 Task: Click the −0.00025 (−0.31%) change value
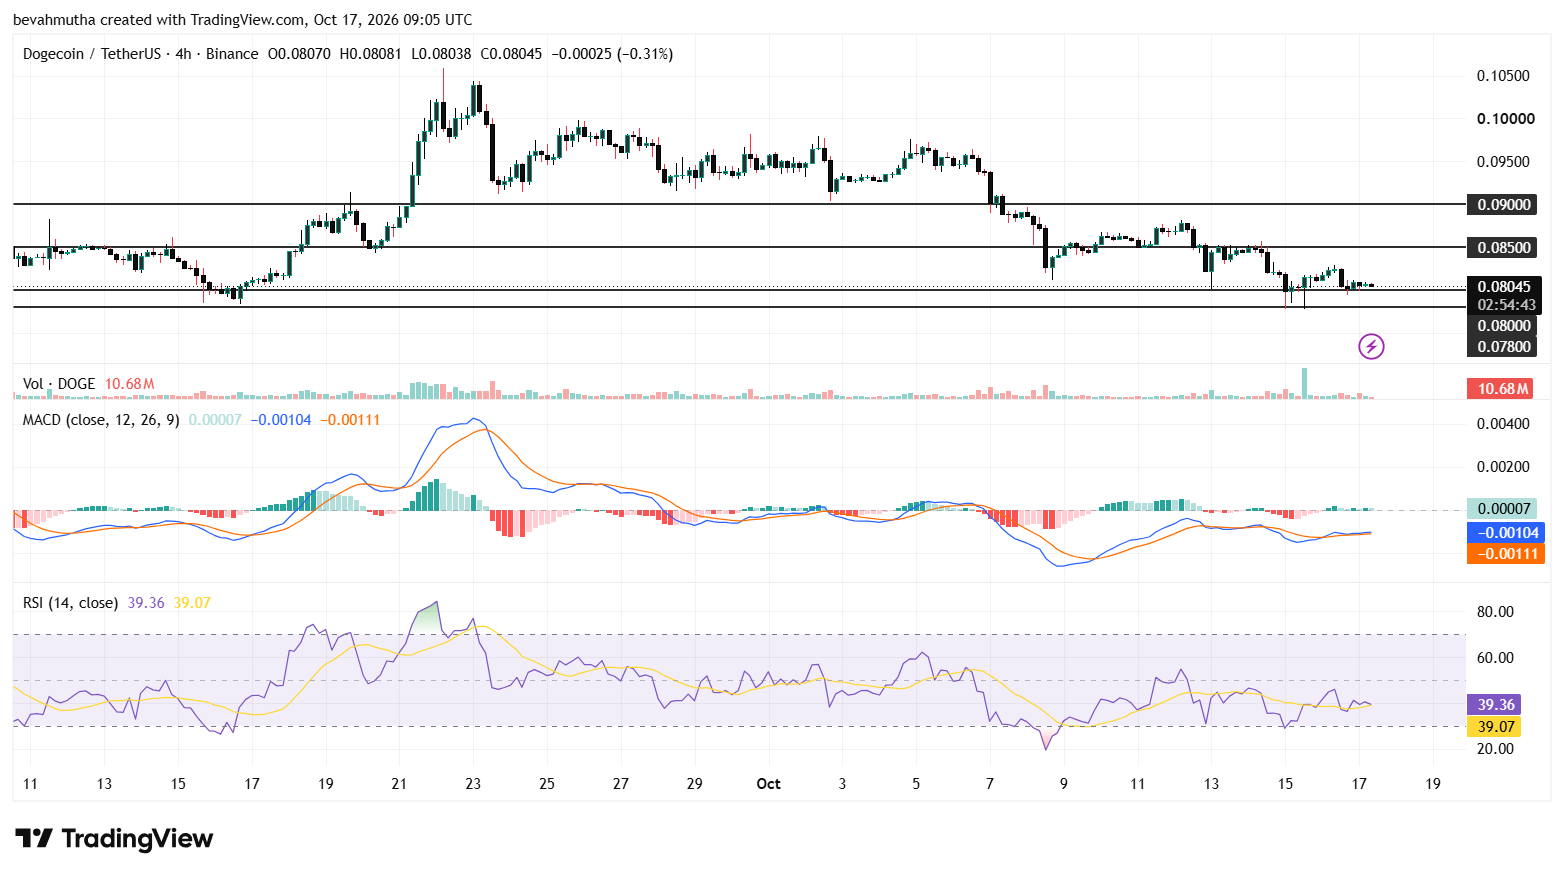tap(612, 54)
